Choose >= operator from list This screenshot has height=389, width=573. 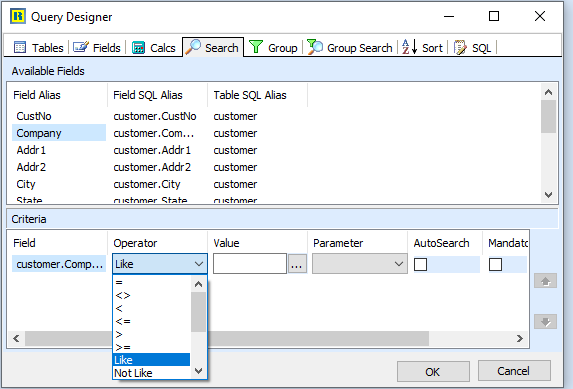pos(152,347)
